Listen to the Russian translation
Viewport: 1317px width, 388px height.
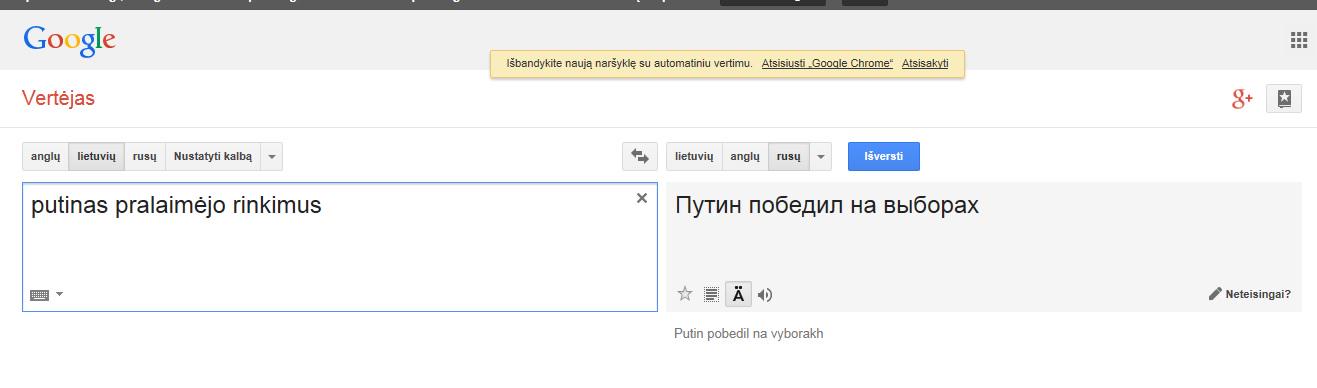point(766,294)
